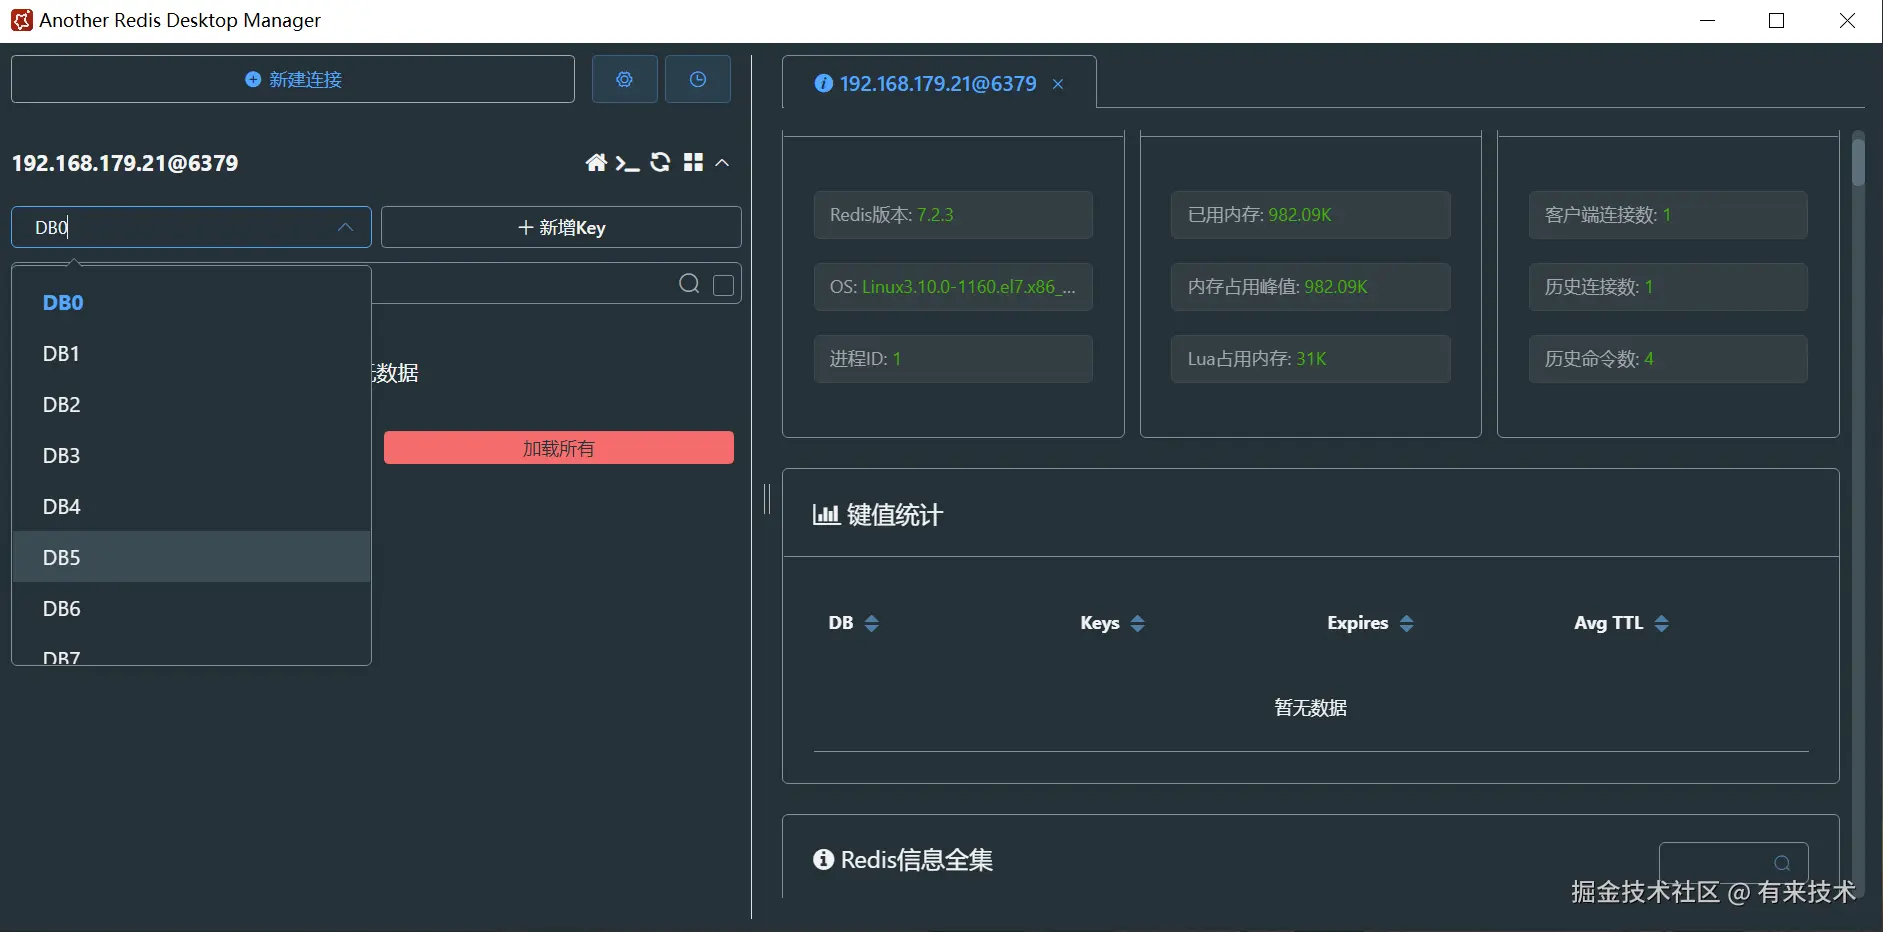The height and width of the screenshot is (932, 1883).
Task: Open settings via the gear icon
Action: pos(625,79)
